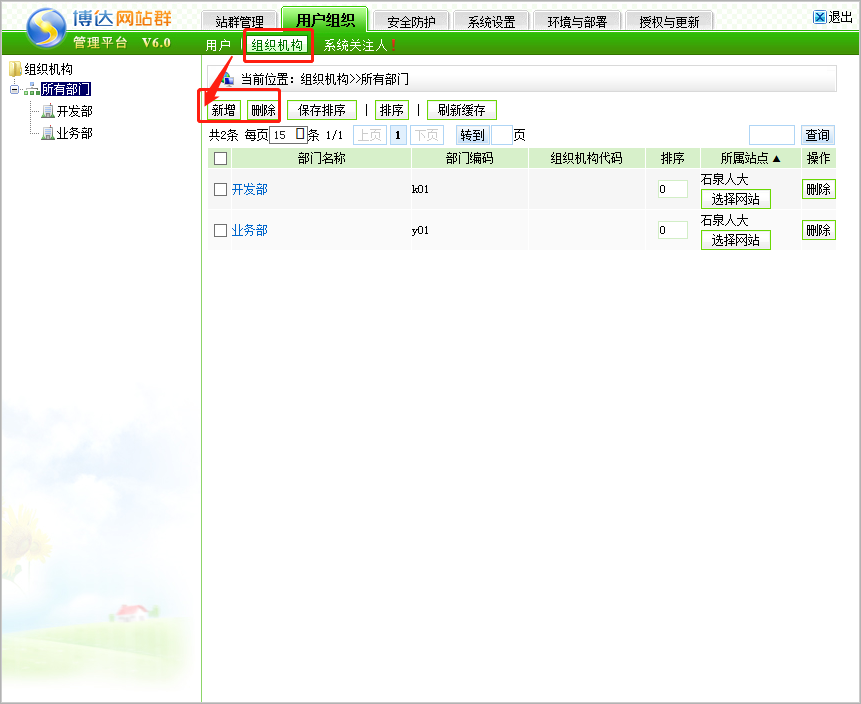
Task: Click the 业务部 building icon in tree
Action: tap(48, 133)
